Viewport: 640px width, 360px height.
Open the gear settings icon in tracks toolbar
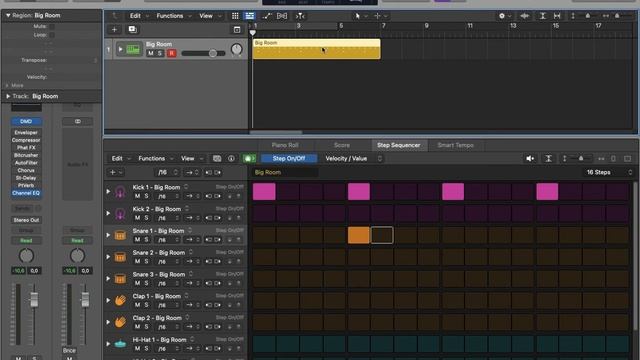502,16
